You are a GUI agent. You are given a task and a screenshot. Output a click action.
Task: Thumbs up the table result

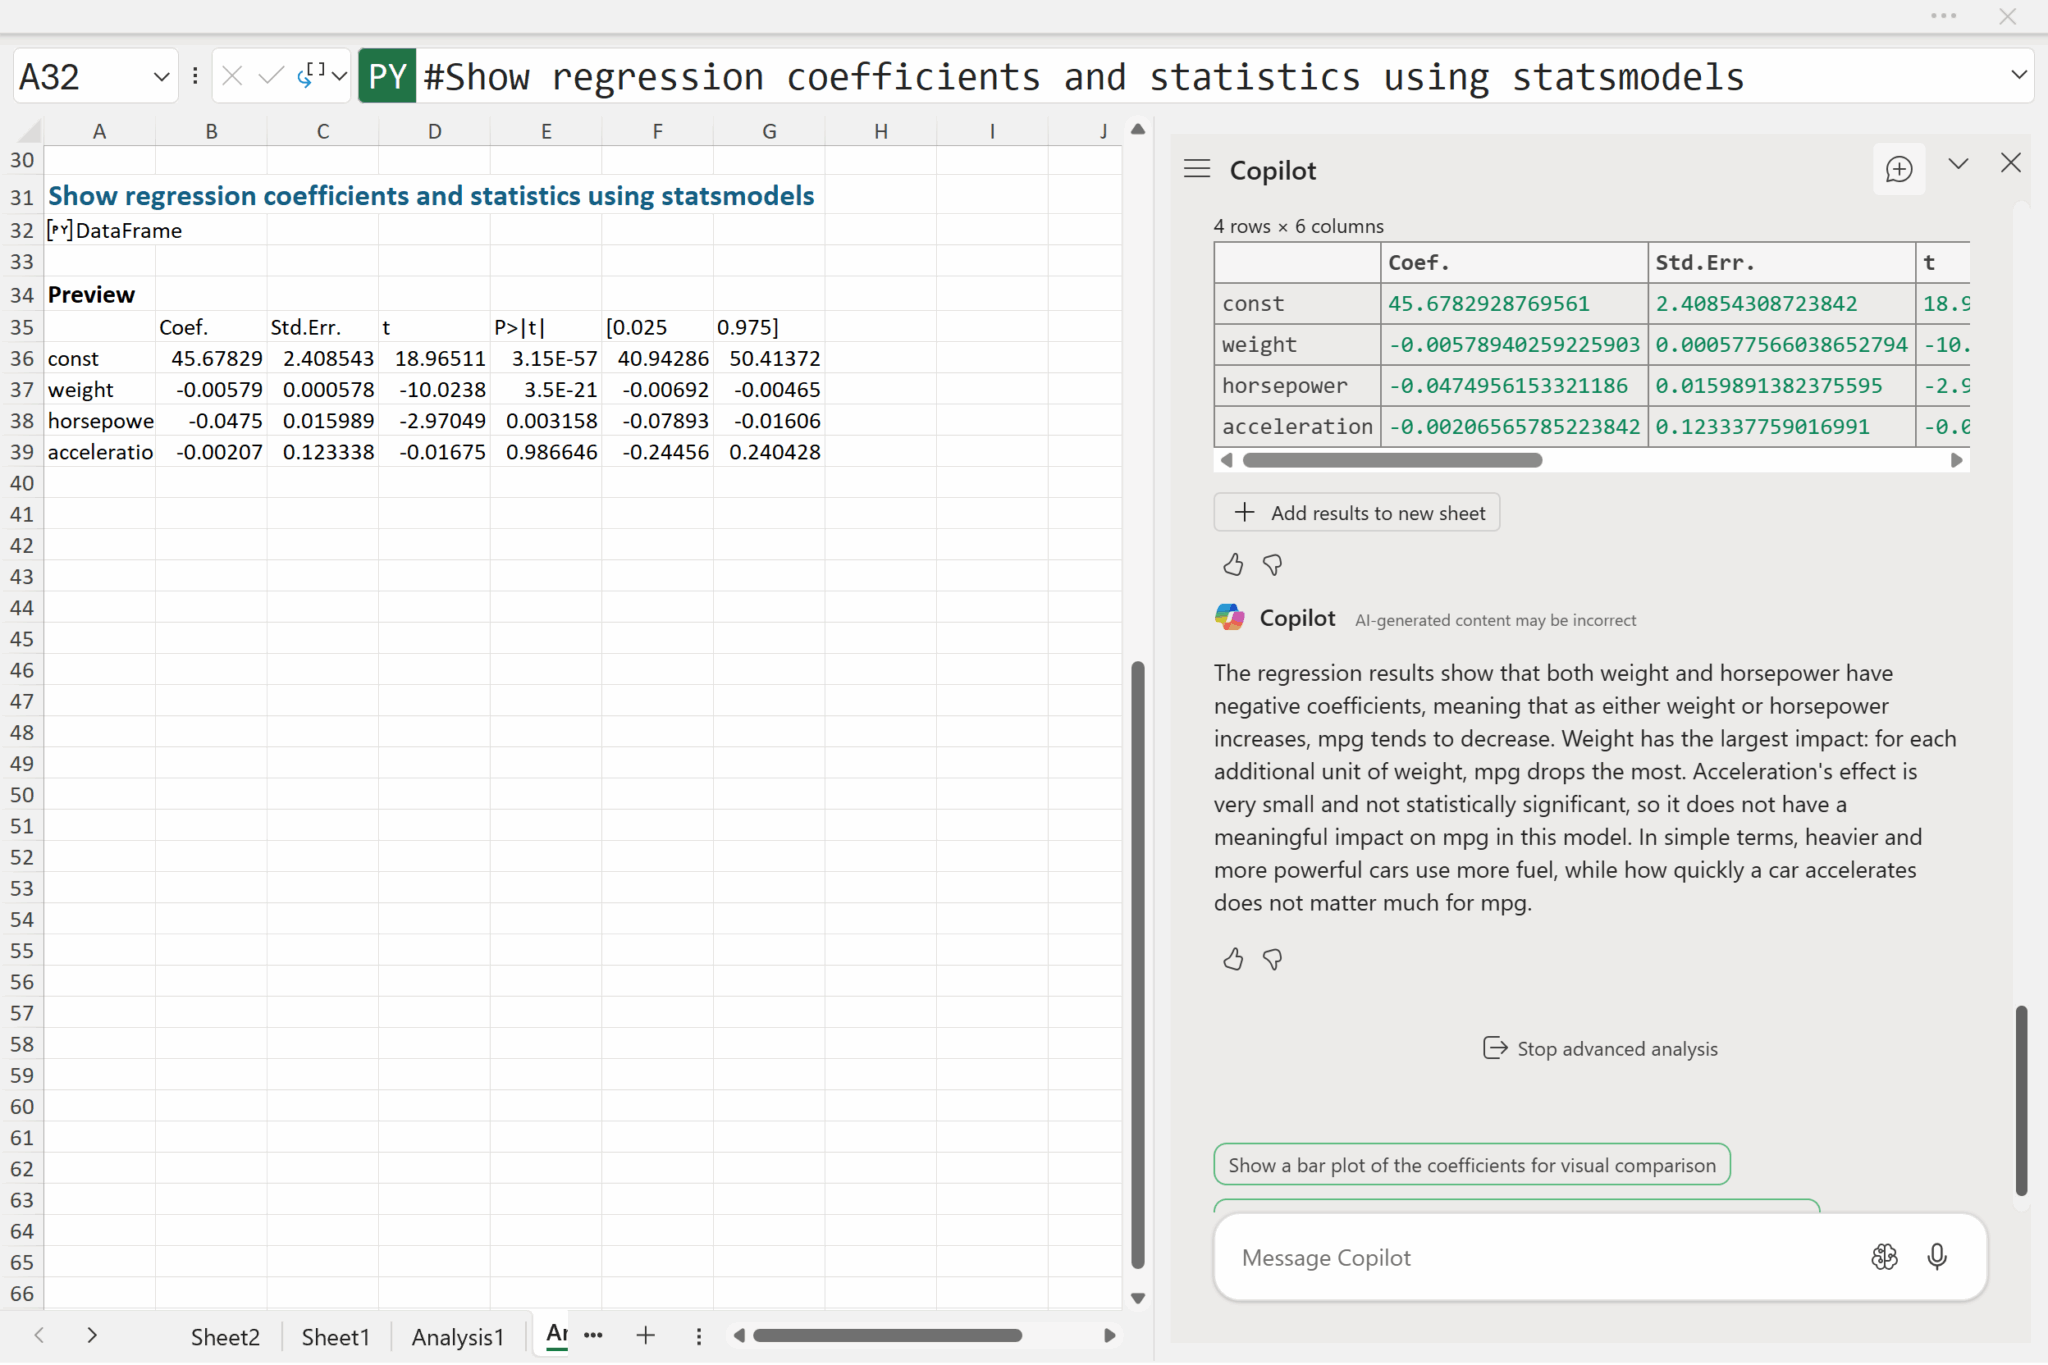tap(1232, 565)
